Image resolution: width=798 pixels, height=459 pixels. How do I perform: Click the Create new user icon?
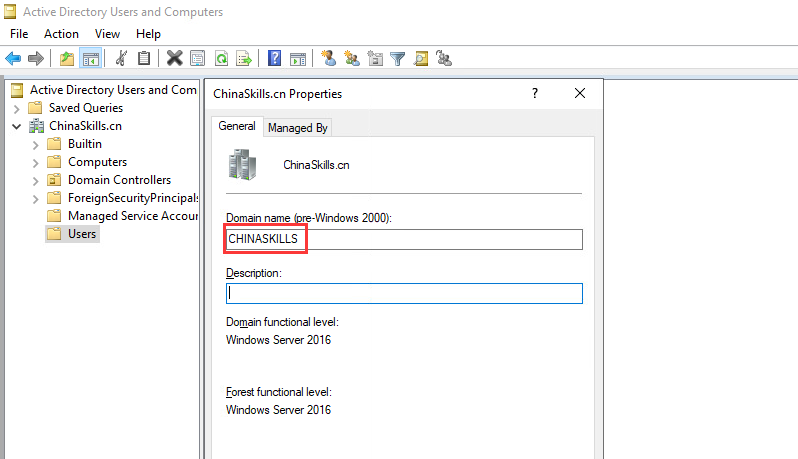pyautogui.click(x=329, y=59)
